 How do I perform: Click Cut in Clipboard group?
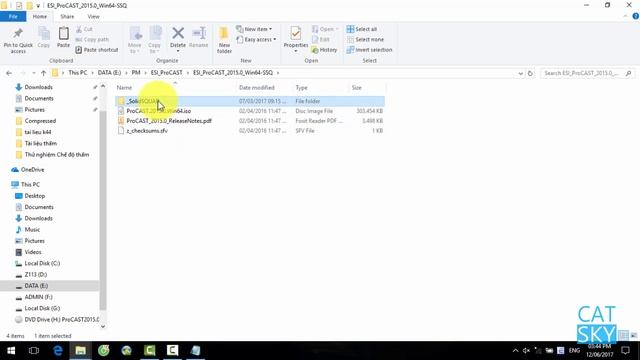pos(84,29)
